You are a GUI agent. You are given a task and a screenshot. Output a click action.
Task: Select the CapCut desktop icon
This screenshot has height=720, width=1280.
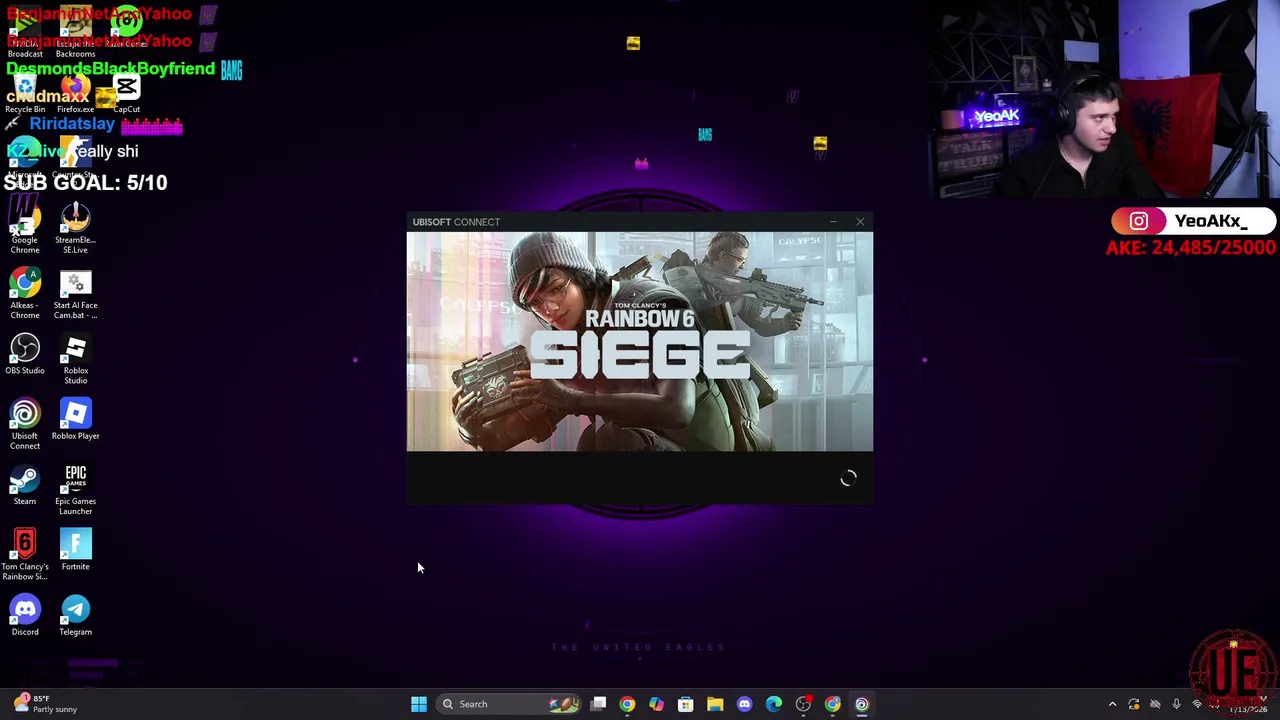(x=127, y=95)
